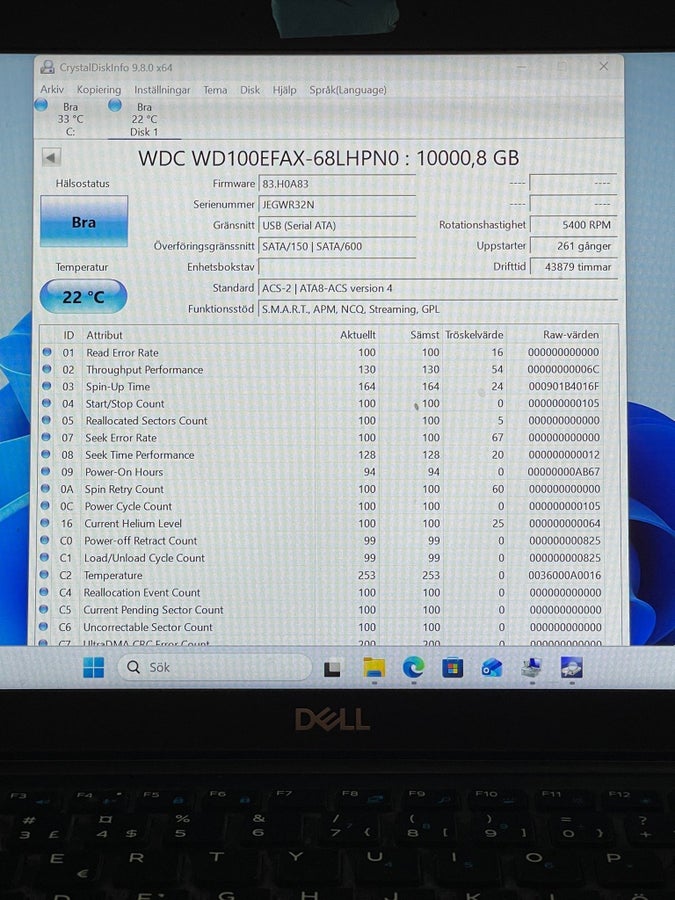Image resolution: width=675 pixels, height=900 pixels.
Task: Click the previous disk arrow button
Action: pos(52,157)
